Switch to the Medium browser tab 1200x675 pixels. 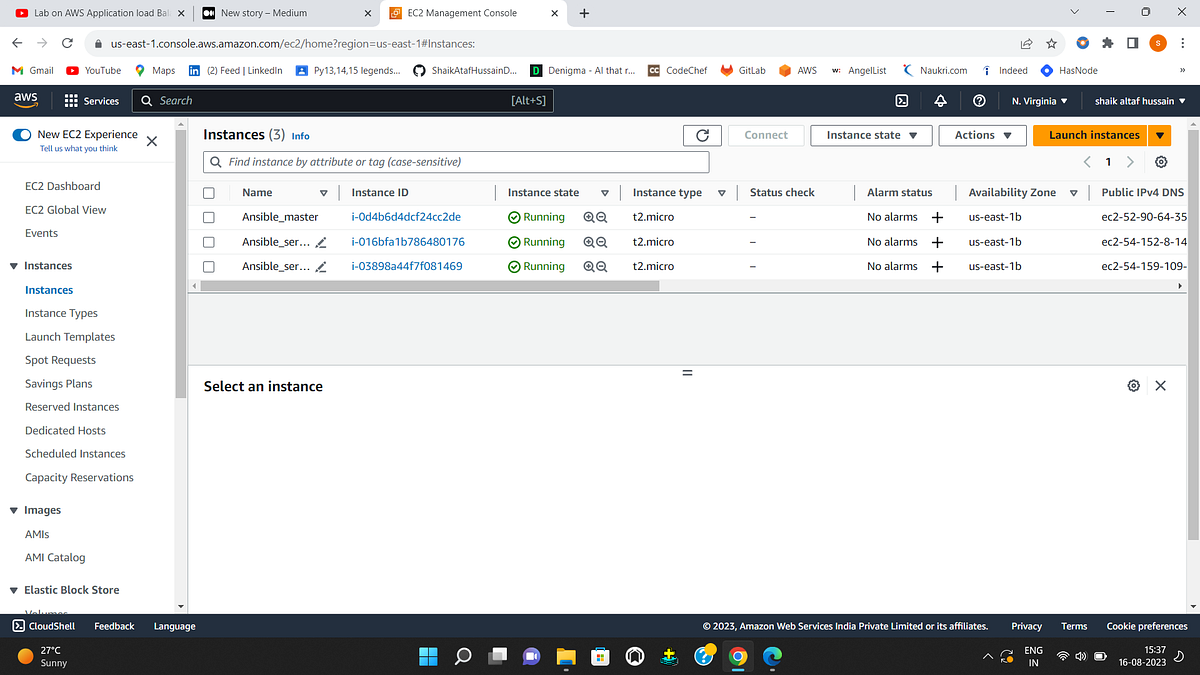262,14
